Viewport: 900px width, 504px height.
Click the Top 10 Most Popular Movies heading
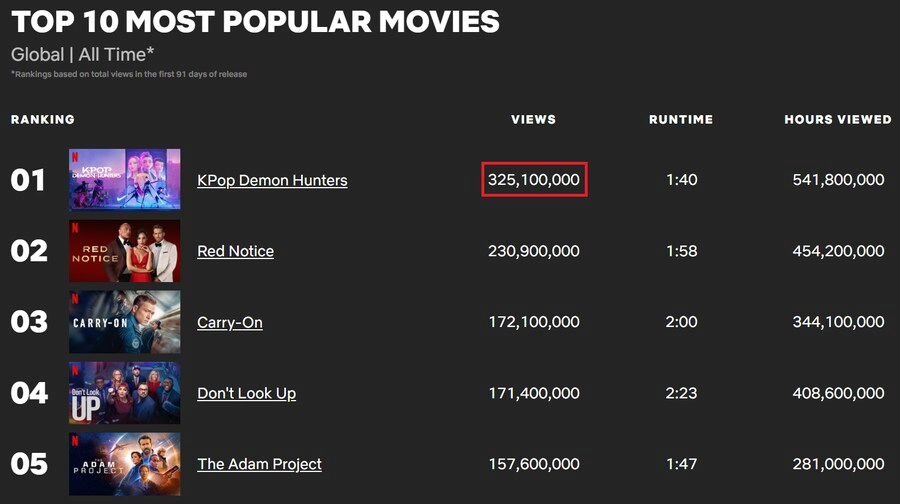pyautogui.click(x=255, y=20)
